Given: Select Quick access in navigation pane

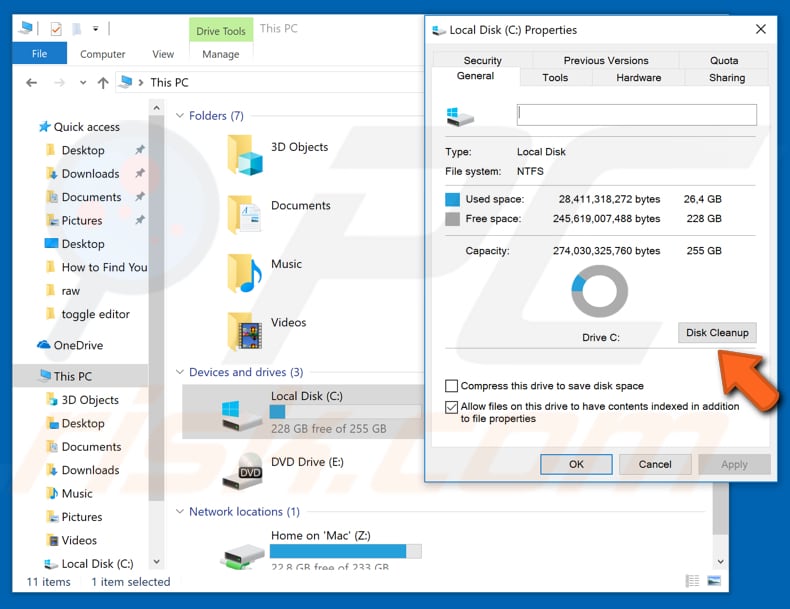Looking at the screenshot, I should pos(87,127).
